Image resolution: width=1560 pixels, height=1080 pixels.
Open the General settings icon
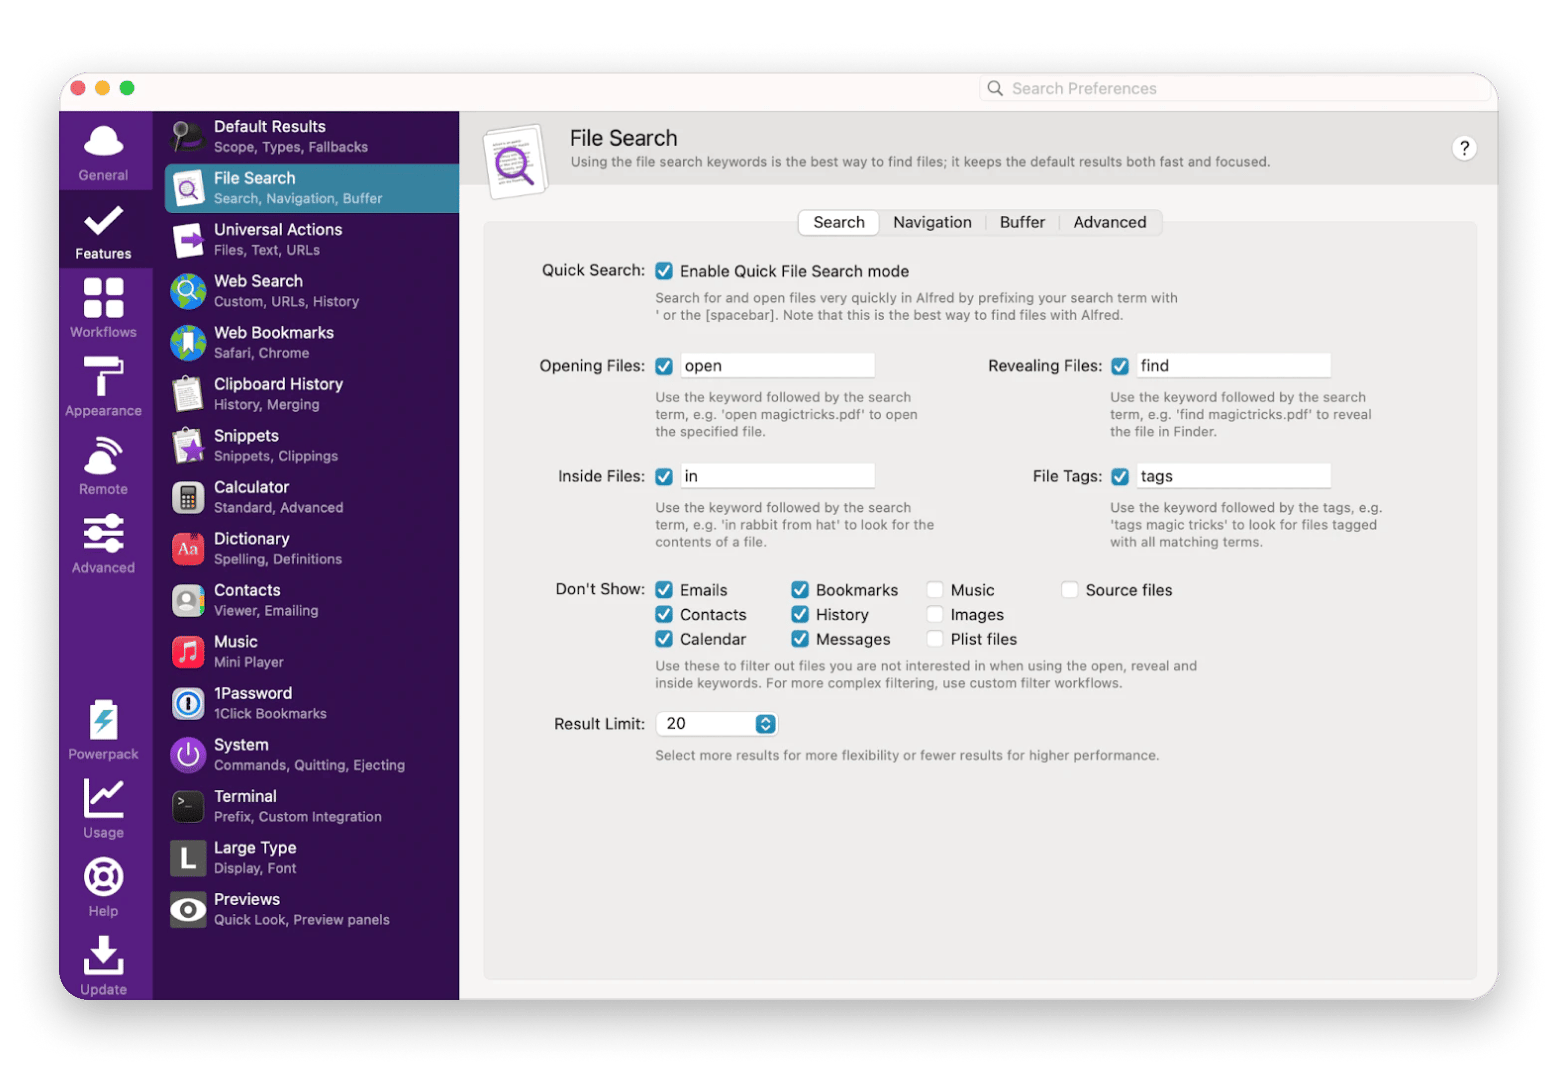pyautogui.click(x=103, y=143)
